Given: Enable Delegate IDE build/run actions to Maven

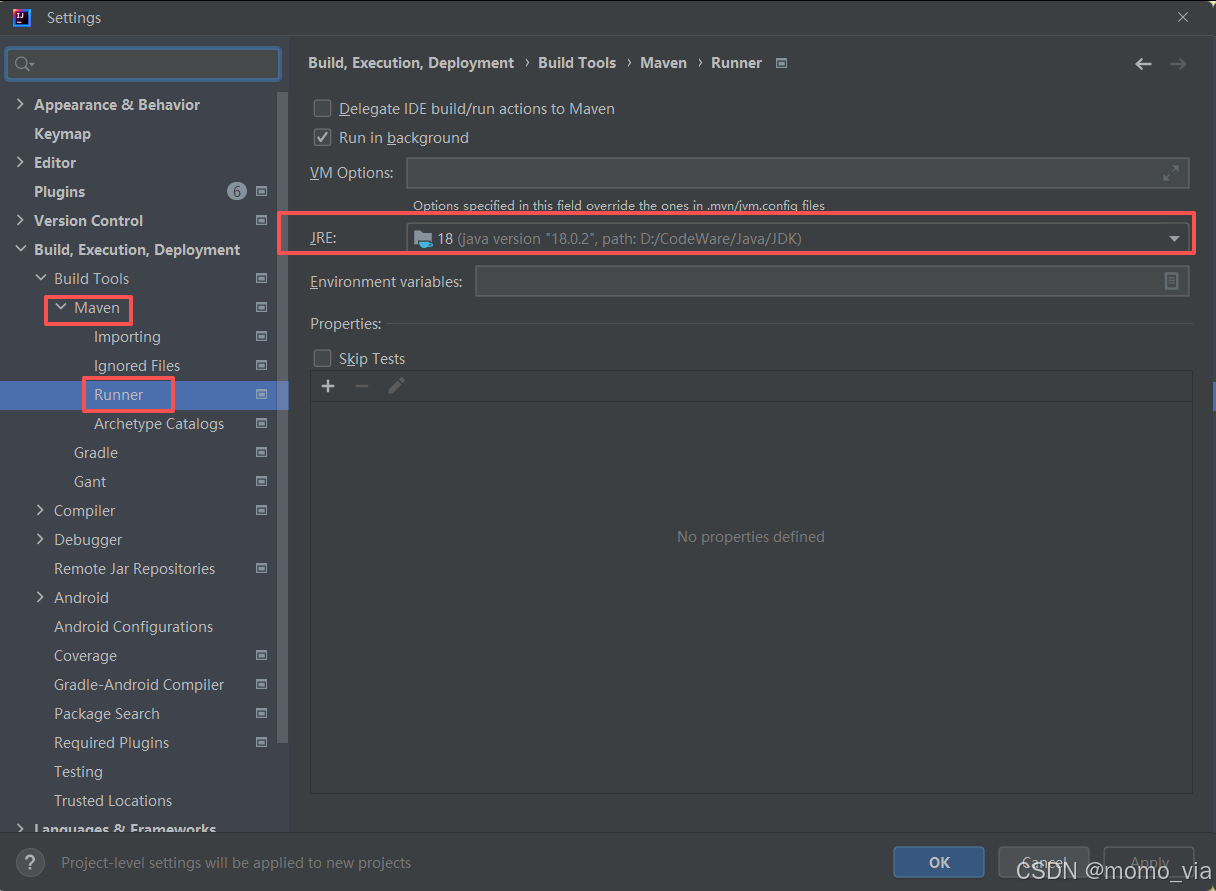Looking at the screenshot, I should [x=322, y=108].
